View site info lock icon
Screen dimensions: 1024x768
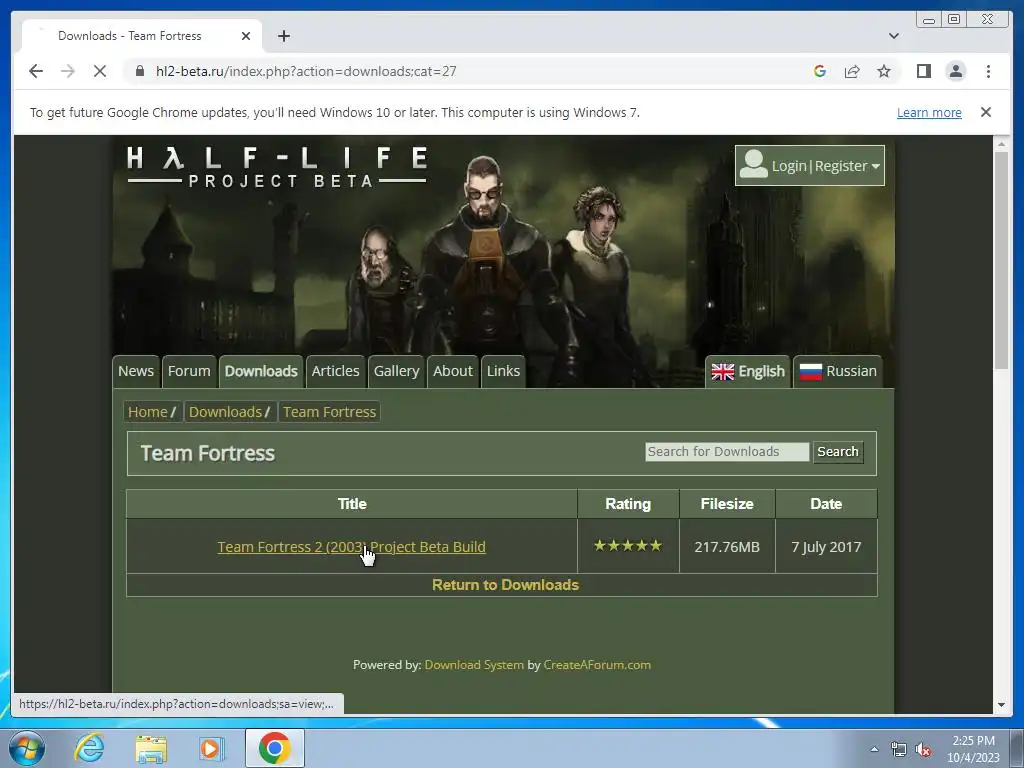140,71
